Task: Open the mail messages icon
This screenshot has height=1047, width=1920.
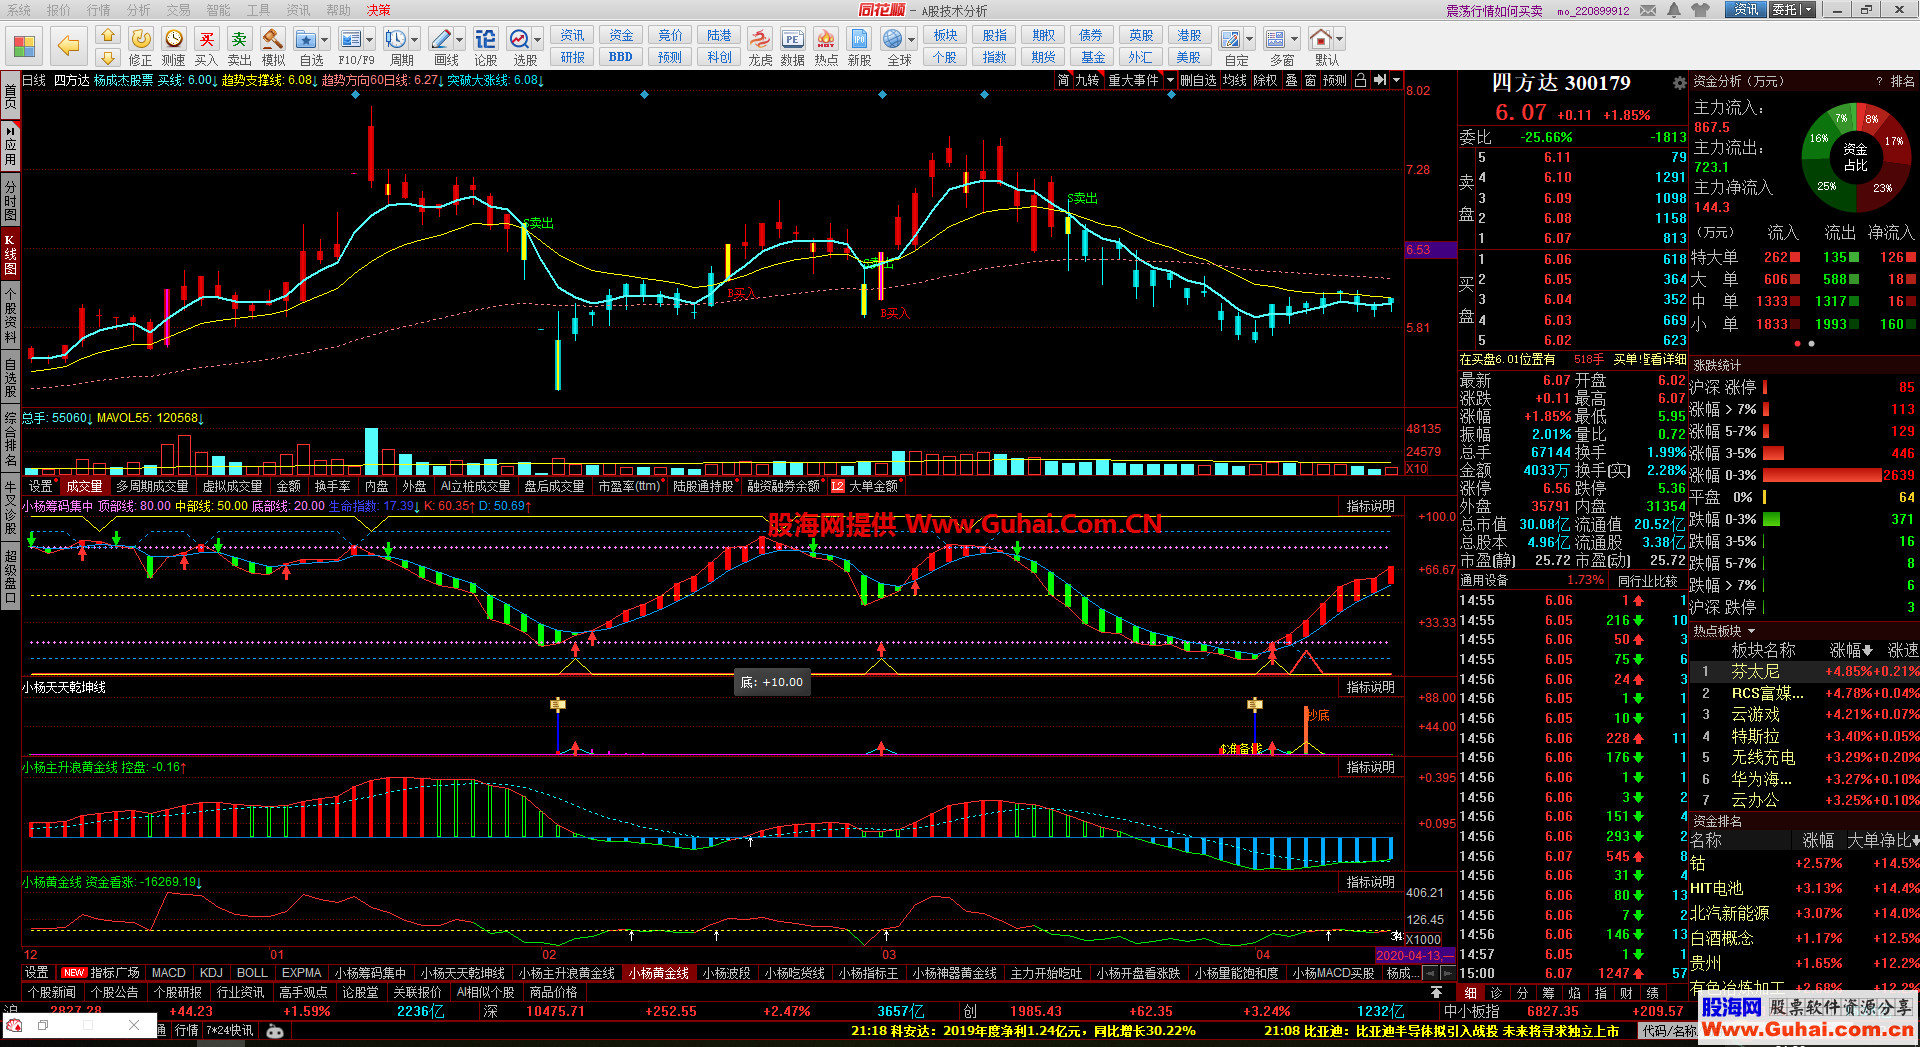Action: click(1647, 10)
